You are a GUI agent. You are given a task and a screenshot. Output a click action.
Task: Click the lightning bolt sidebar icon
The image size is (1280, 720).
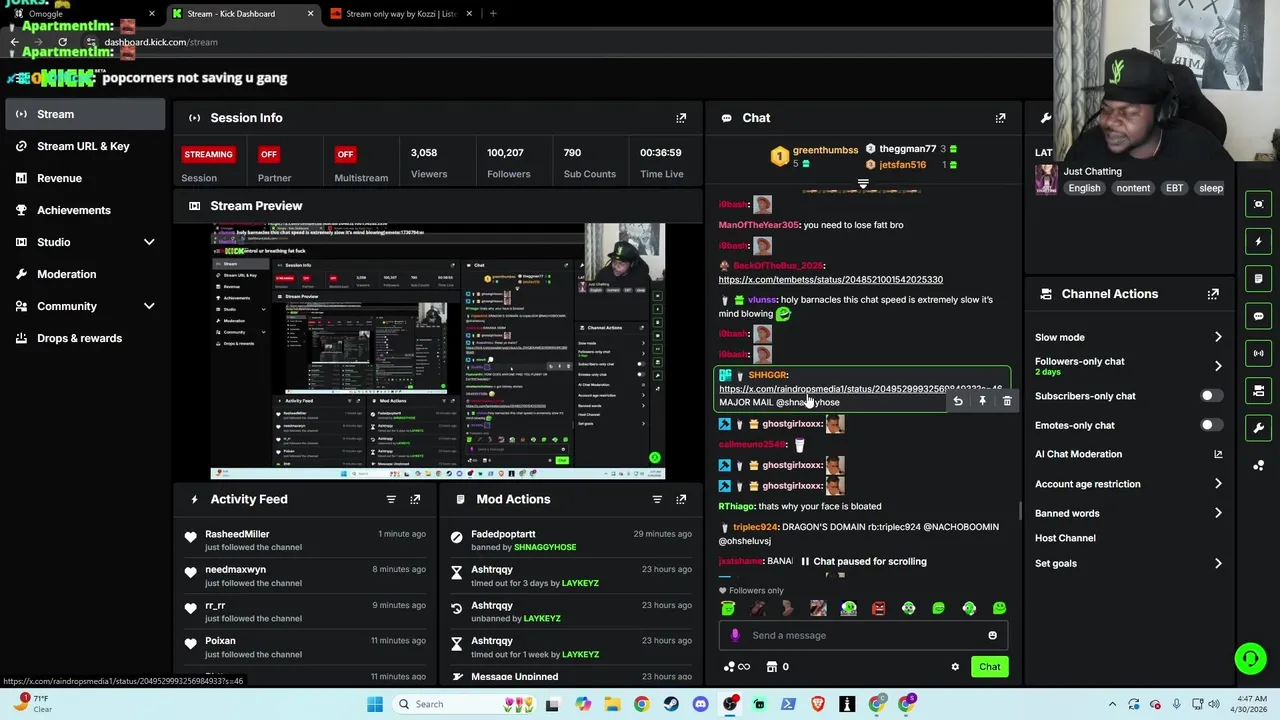tap(1258, 241)
